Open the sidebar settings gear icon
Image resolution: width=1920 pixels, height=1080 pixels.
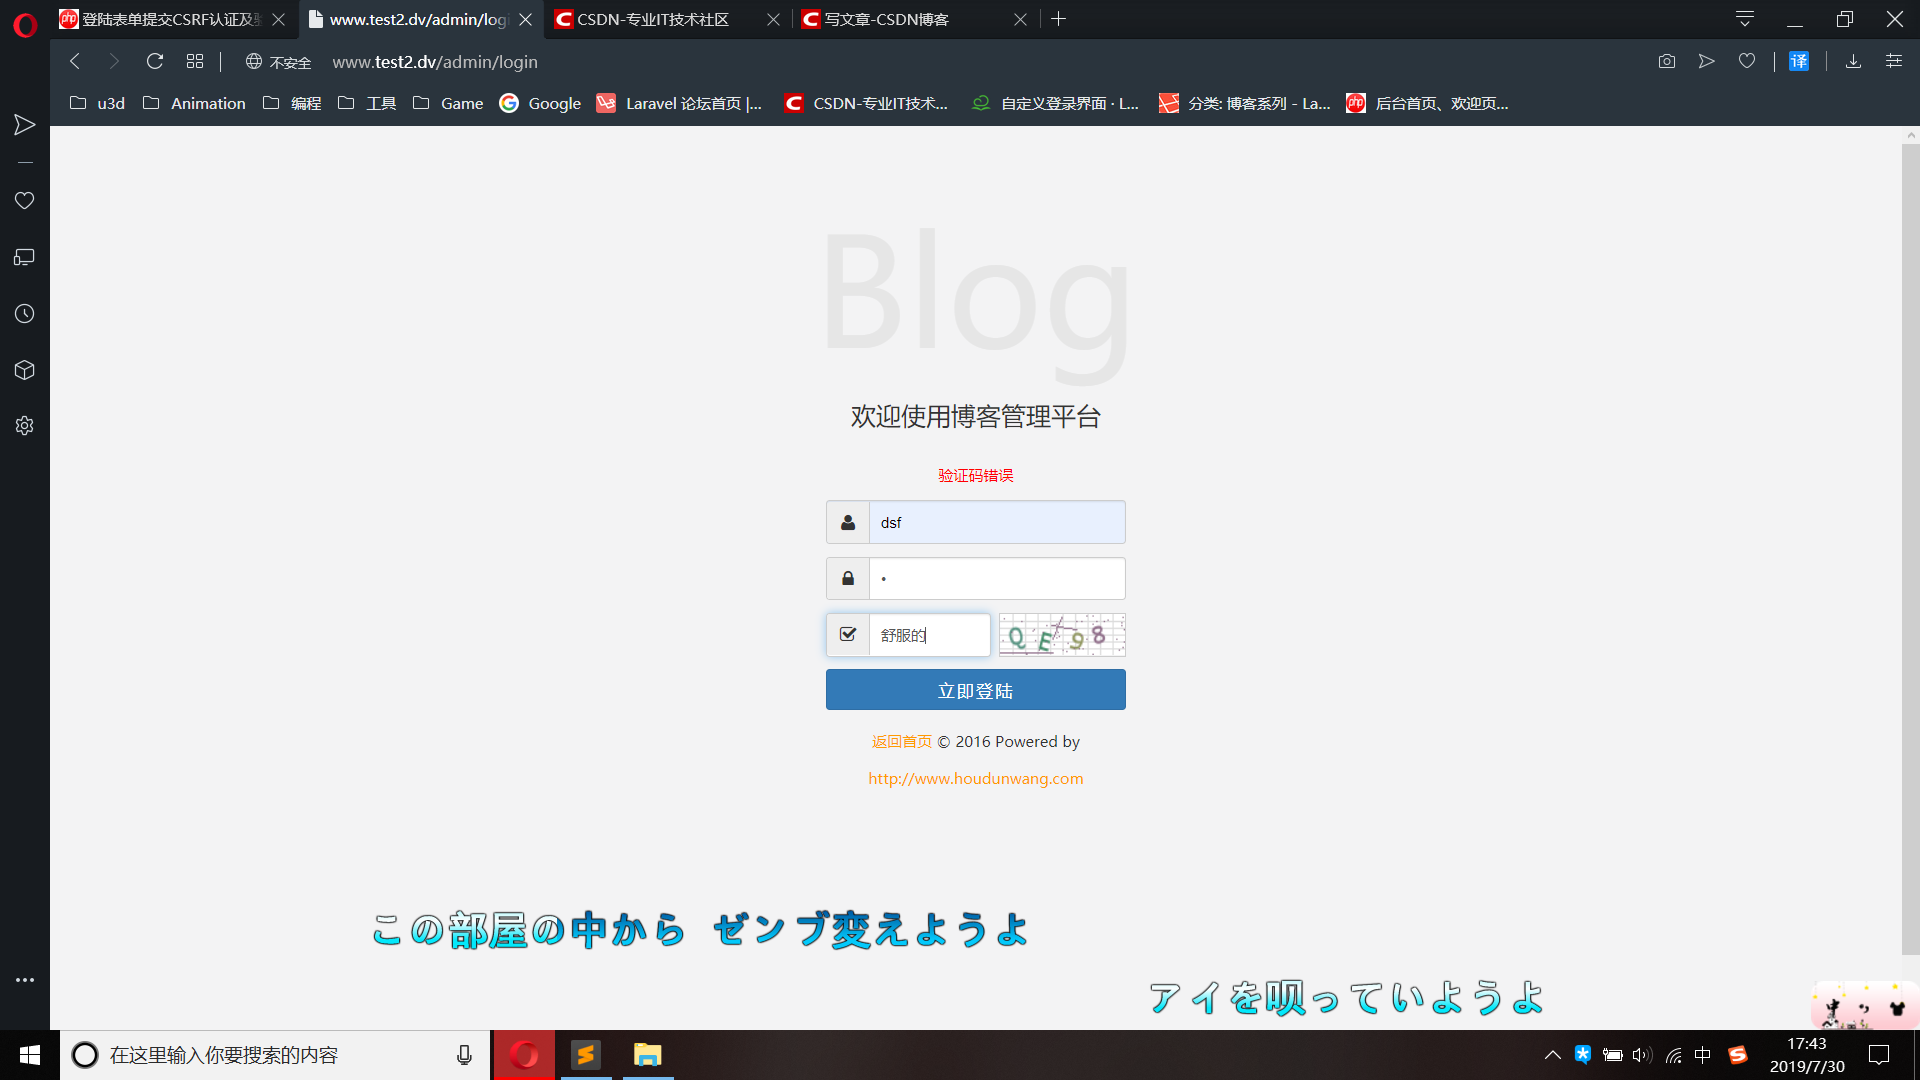click(25, 426)
